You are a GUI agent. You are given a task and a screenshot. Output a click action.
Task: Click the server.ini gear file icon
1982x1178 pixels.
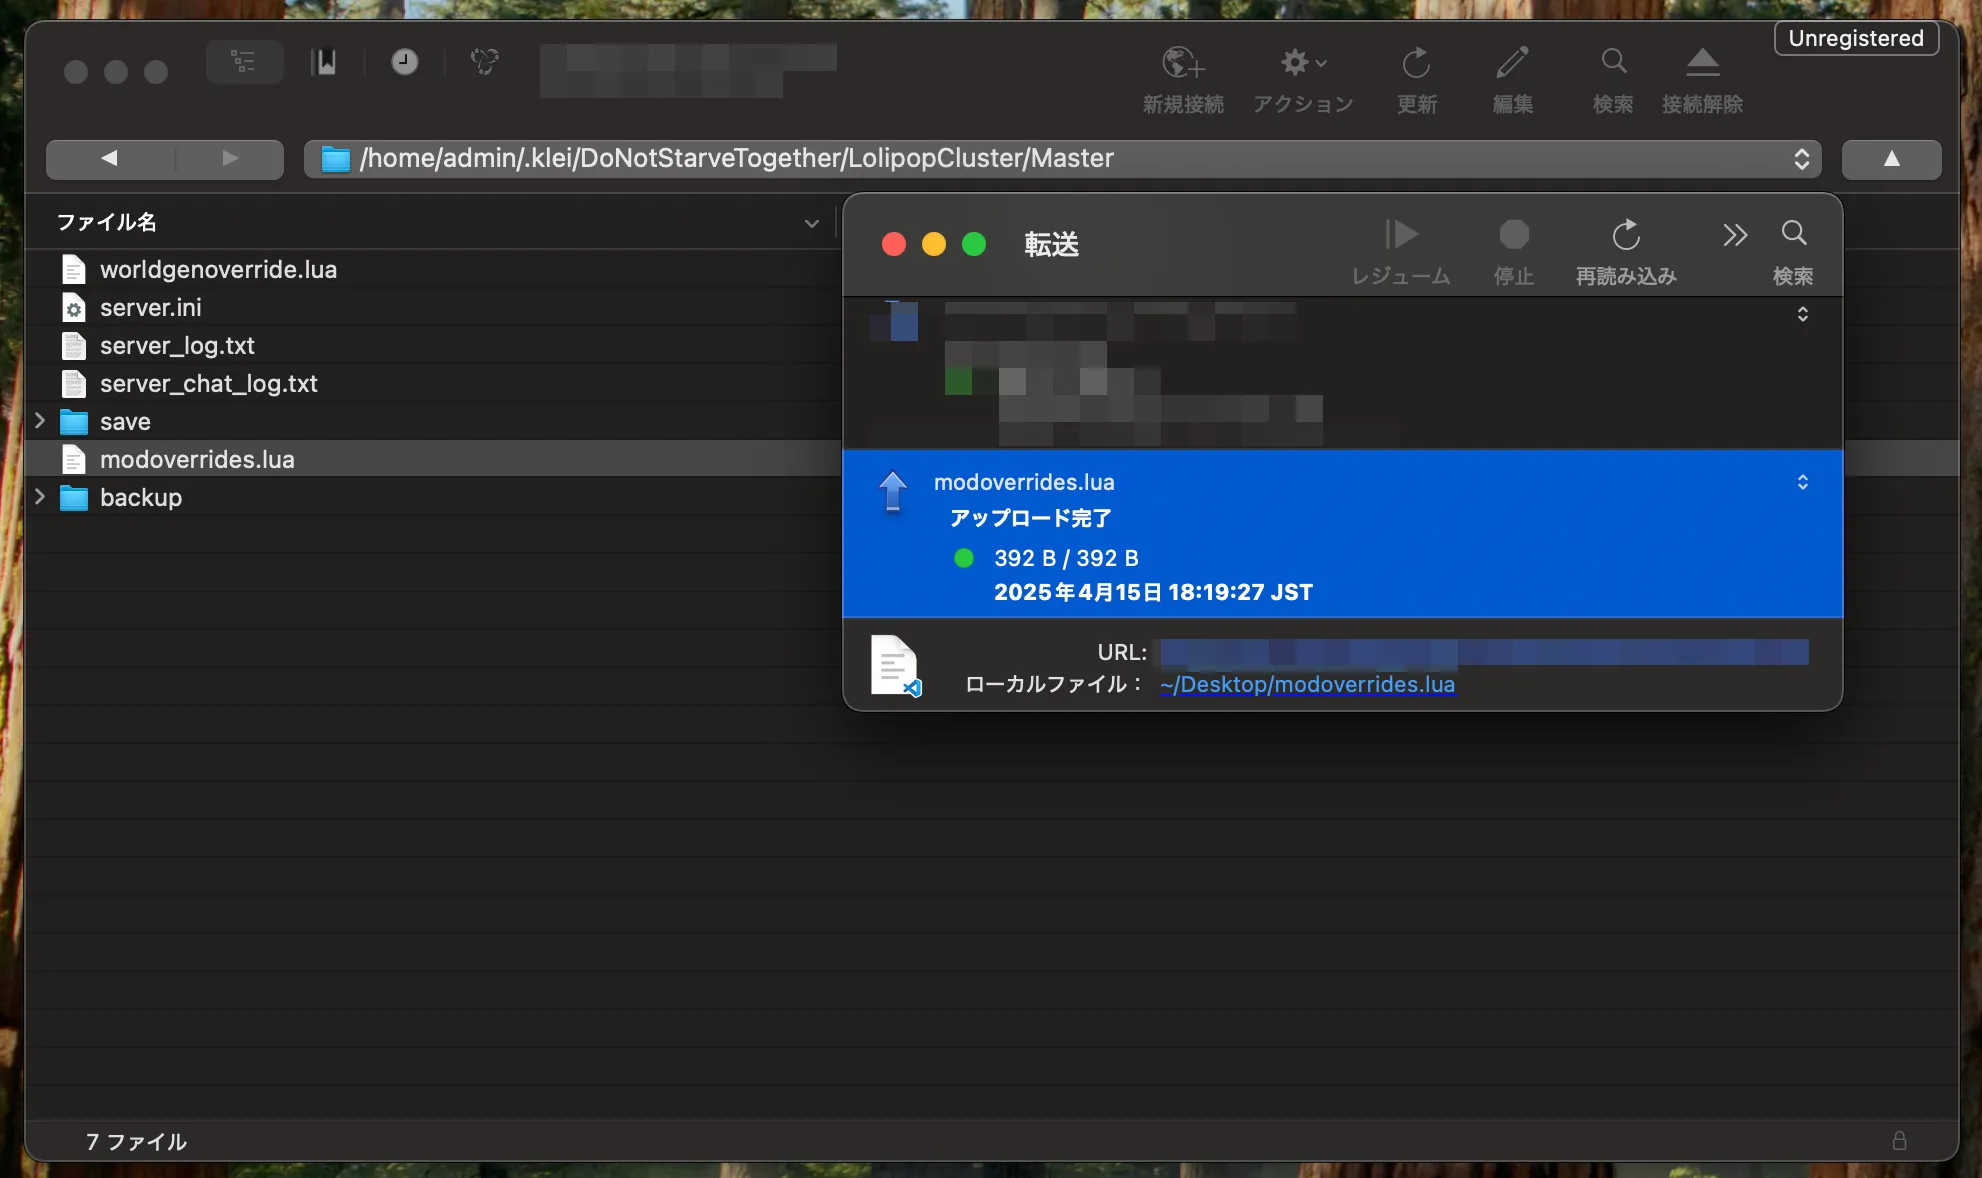[74, 308]
